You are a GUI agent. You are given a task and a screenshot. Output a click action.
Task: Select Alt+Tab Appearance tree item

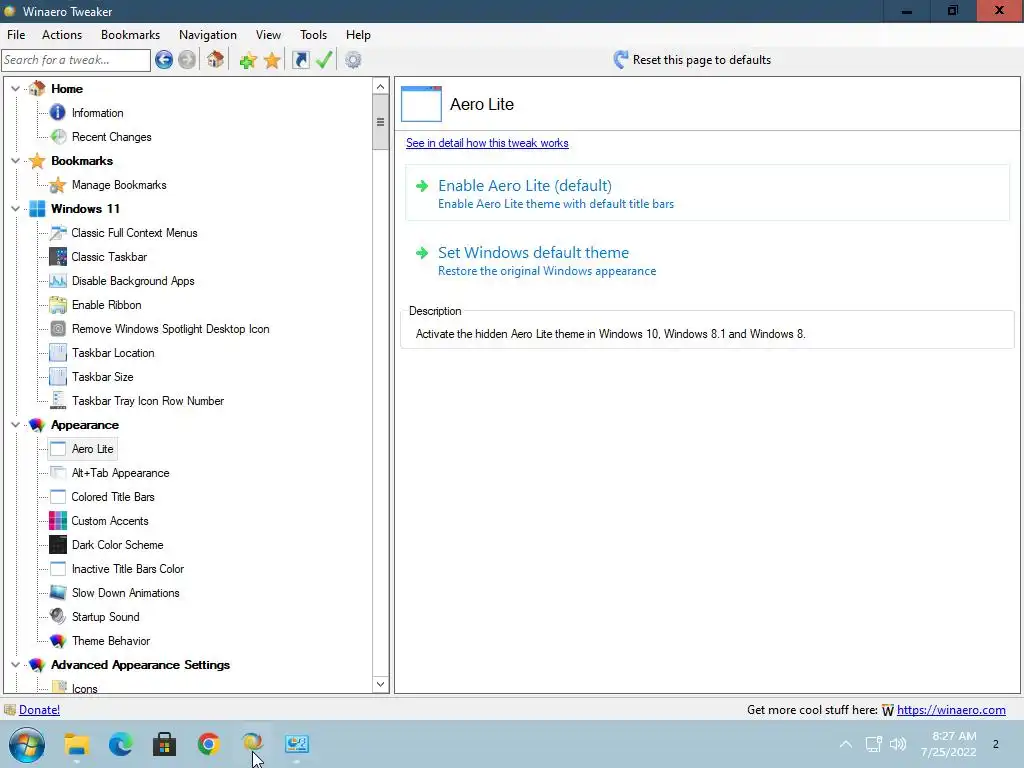click(120, 473)
